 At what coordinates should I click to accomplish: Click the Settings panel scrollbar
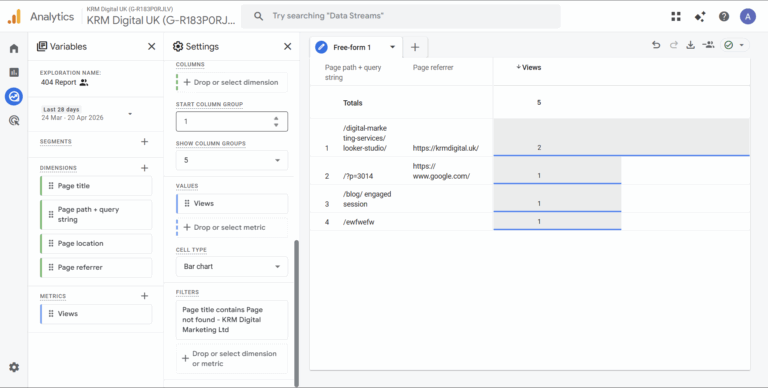tap(296, 314)
